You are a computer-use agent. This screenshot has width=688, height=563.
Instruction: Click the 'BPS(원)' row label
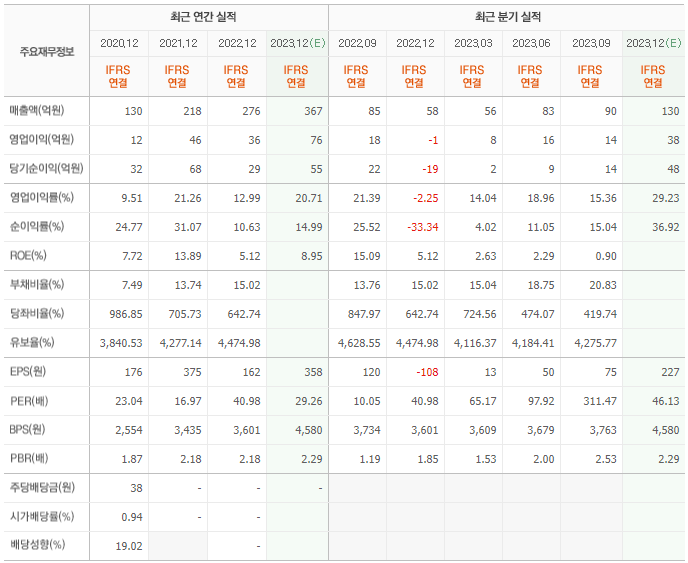(x=28, y=430)
